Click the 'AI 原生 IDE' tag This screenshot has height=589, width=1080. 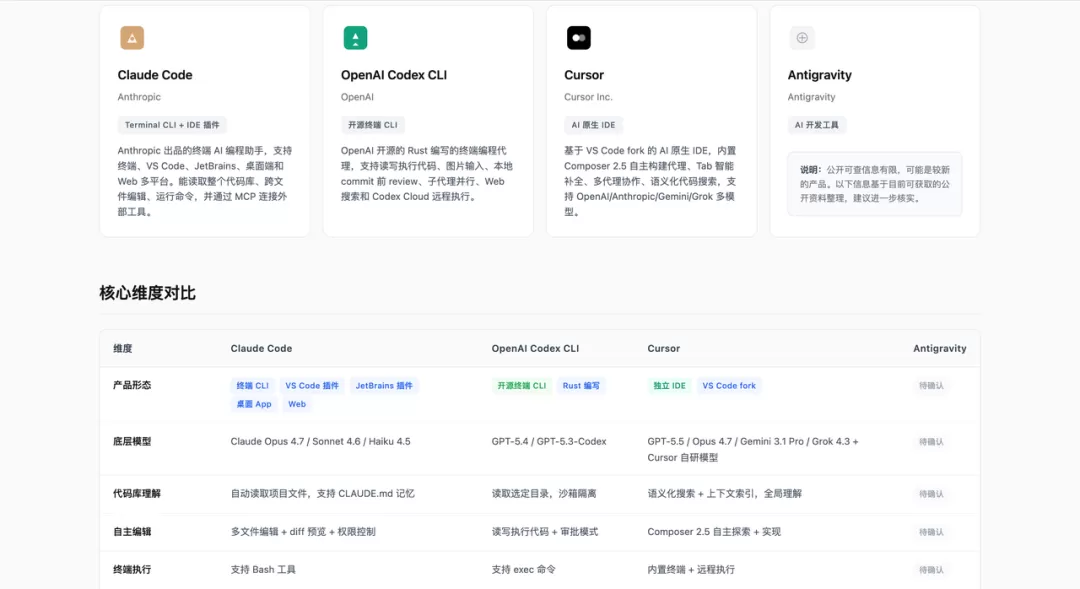[x=593, y=125]
